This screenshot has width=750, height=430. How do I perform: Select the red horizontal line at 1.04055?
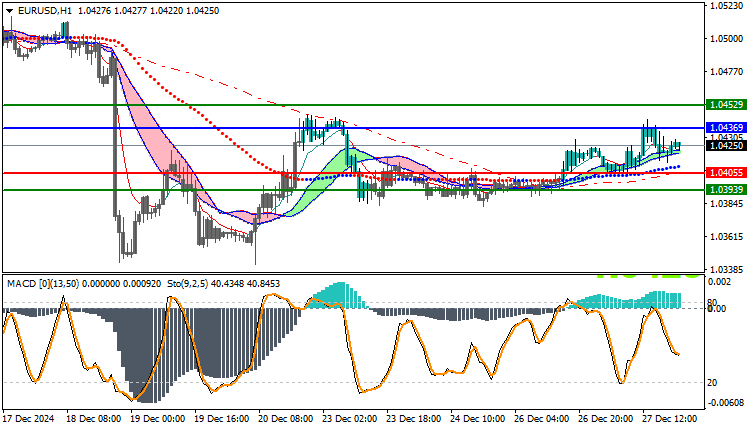click(353, 173)
